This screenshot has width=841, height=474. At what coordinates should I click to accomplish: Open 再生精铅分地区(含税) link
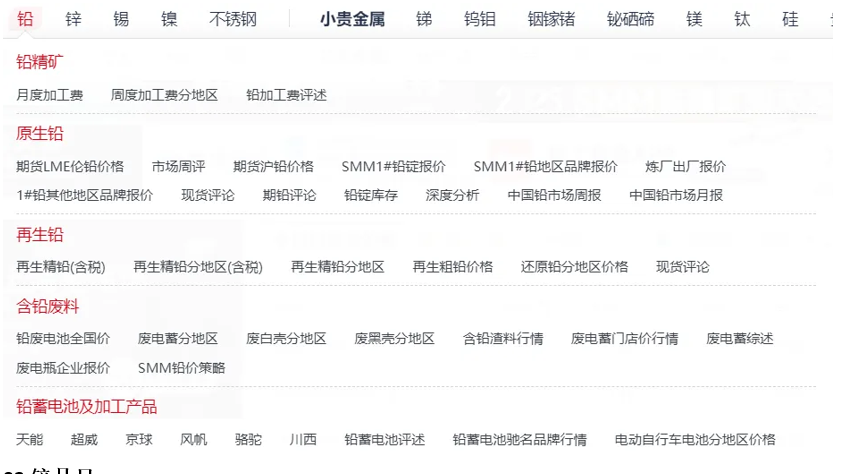tap(198, 267)
